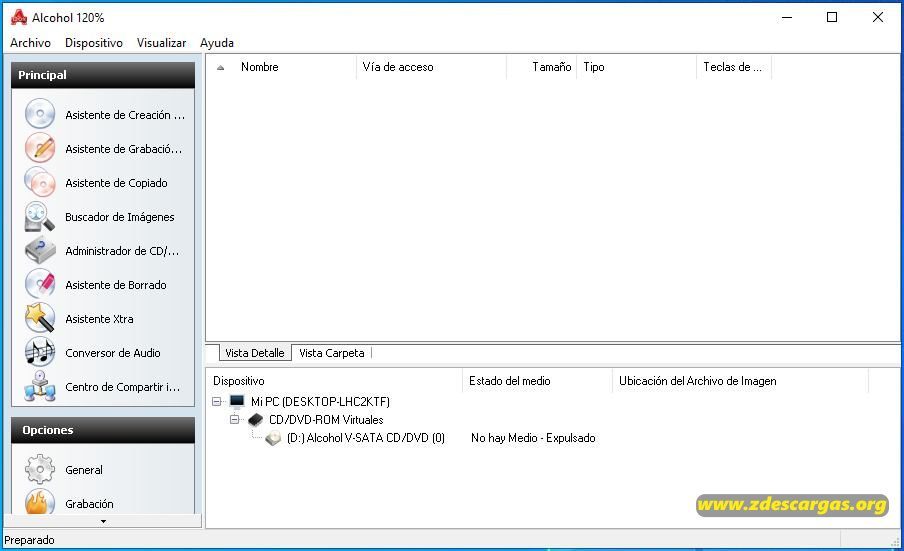Toggle sort arrow beside Nombre column
The image size is (904, 551).
point(220,67)
